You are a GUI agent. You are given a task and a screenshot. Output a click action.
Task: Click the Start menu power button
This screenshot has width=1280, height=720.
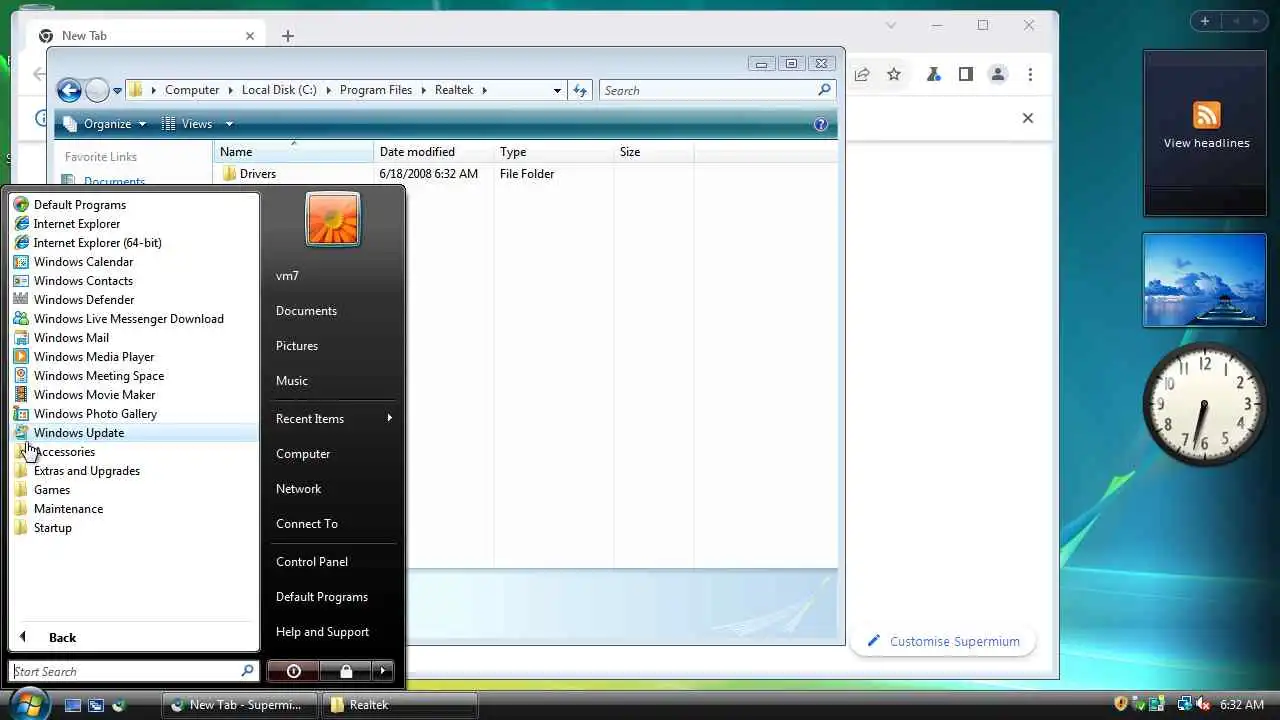coord(293,671)
